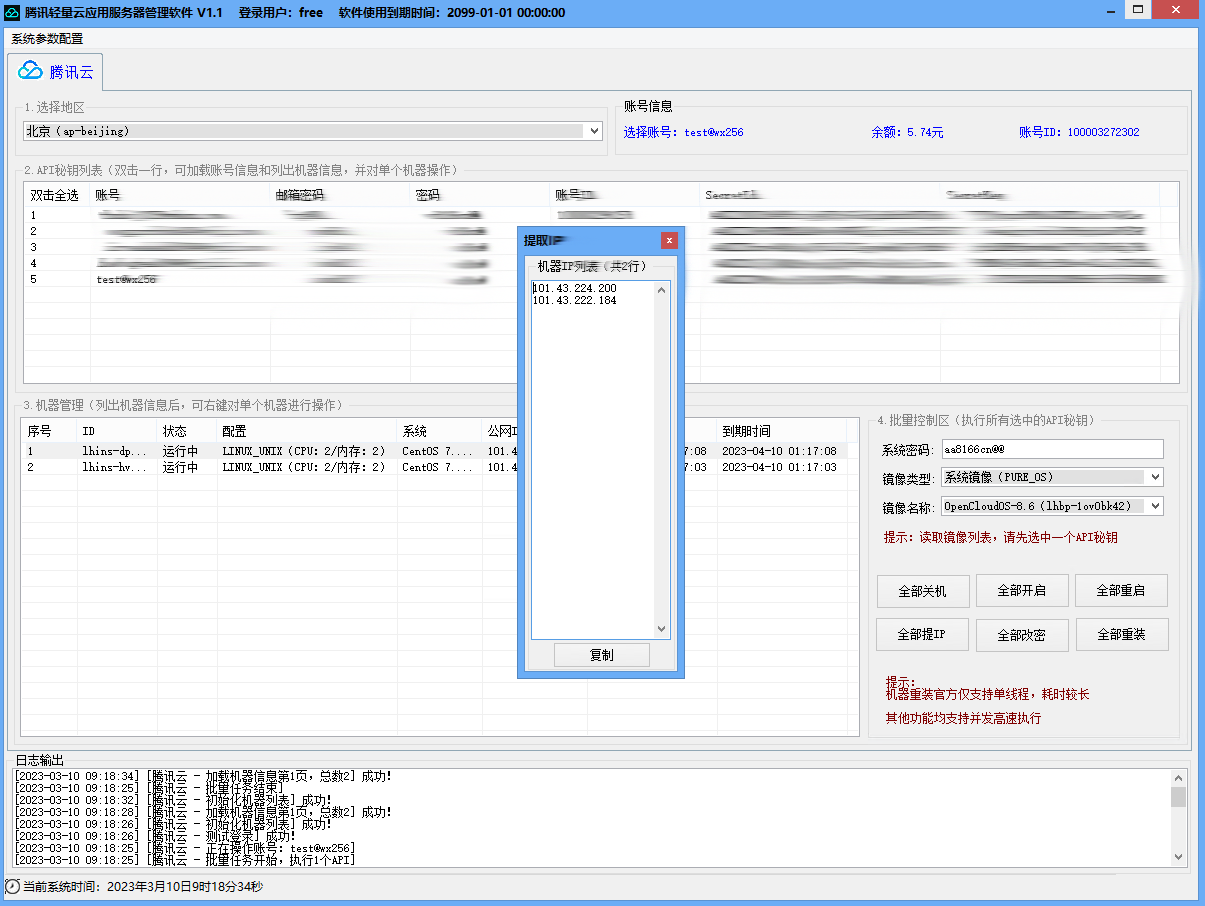Select IP 101.43.222.184 in the list
Viewport: 1205px width, 906px height.
[x=575, y=300]
